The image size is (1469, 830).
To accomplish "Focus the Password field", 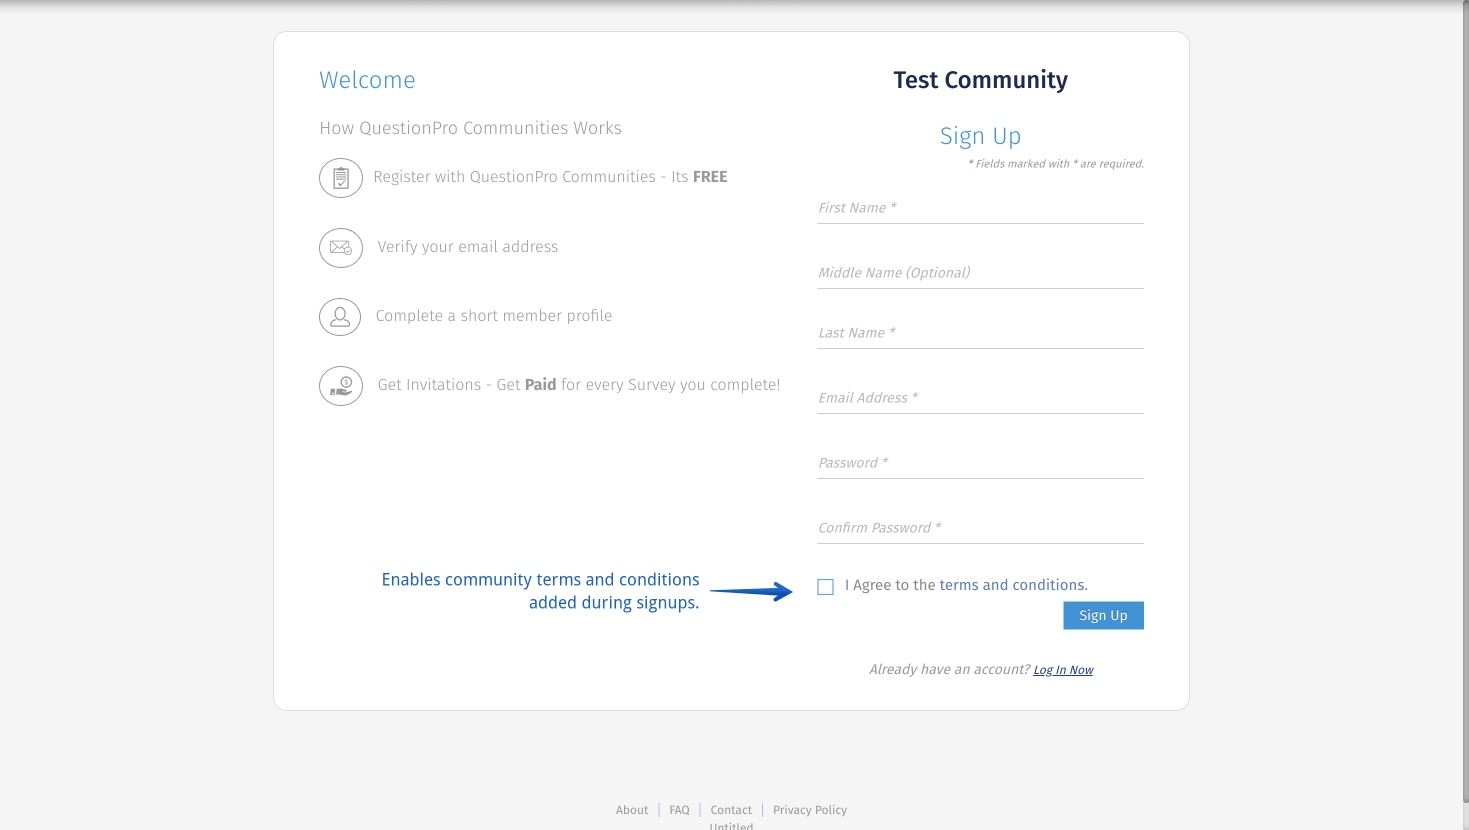I will point(980,463).
